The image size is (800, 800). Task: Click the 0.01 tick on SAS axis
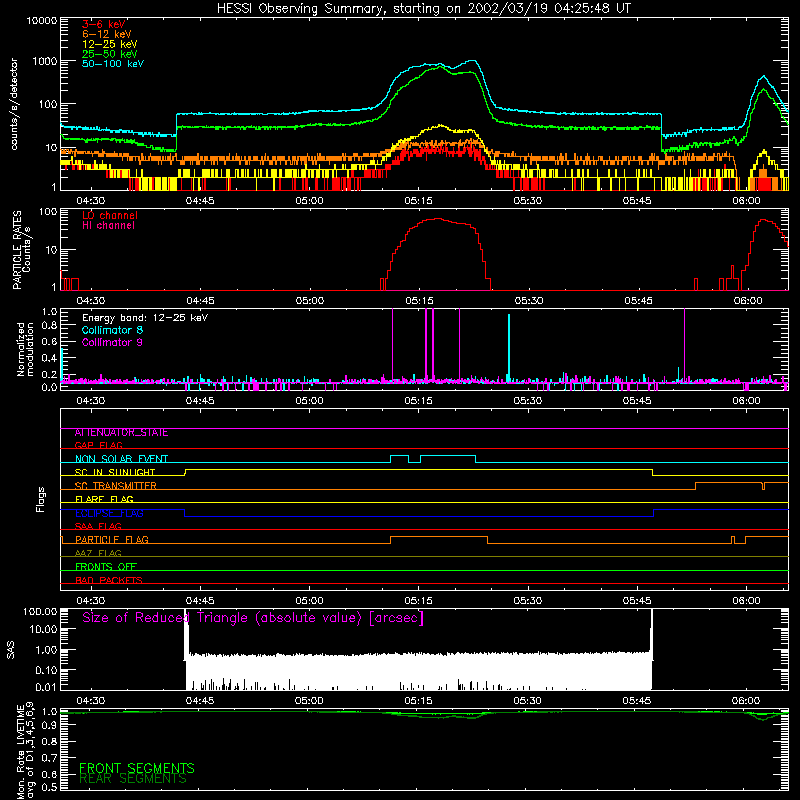click(46, 687)
